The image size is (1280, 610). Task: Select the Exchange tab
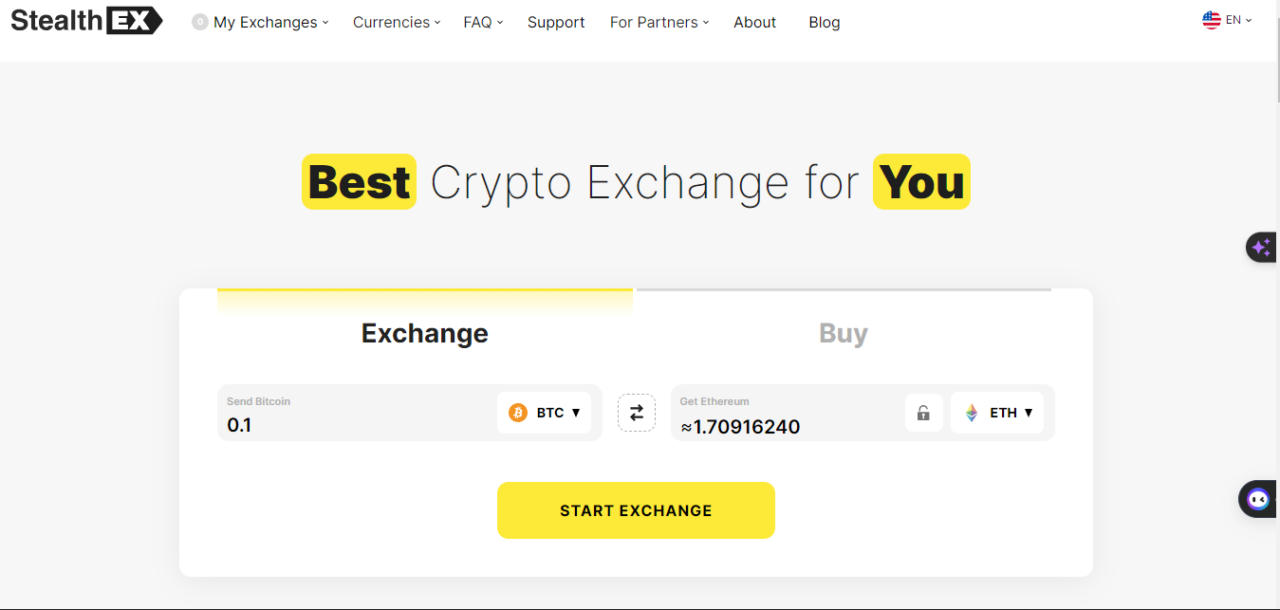[424, 333]
